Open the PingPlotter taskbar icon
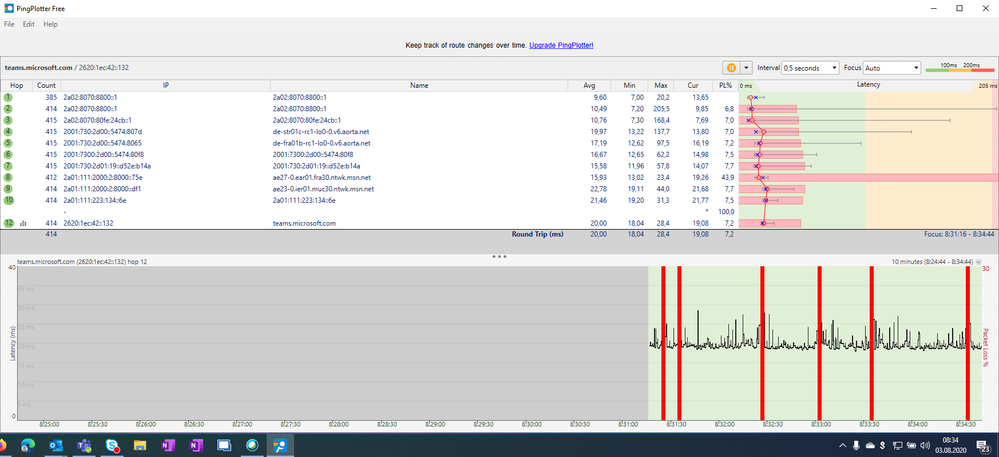 (x=280, y=445)
